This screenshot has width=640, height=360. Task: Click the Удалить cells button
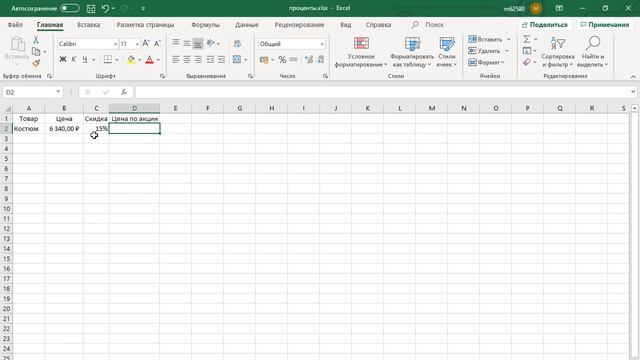coord(484,51)
